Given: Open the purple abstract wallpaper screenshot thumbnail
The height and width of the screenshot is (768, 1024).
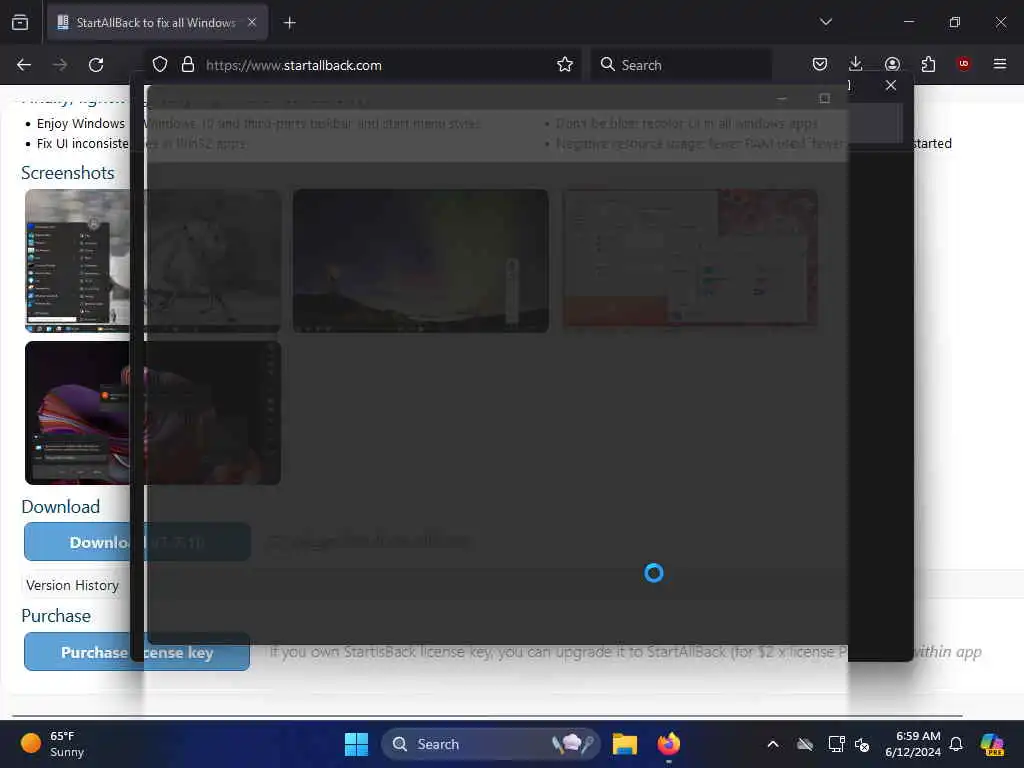Looking at the screenshot, I should tap(153, 413).
